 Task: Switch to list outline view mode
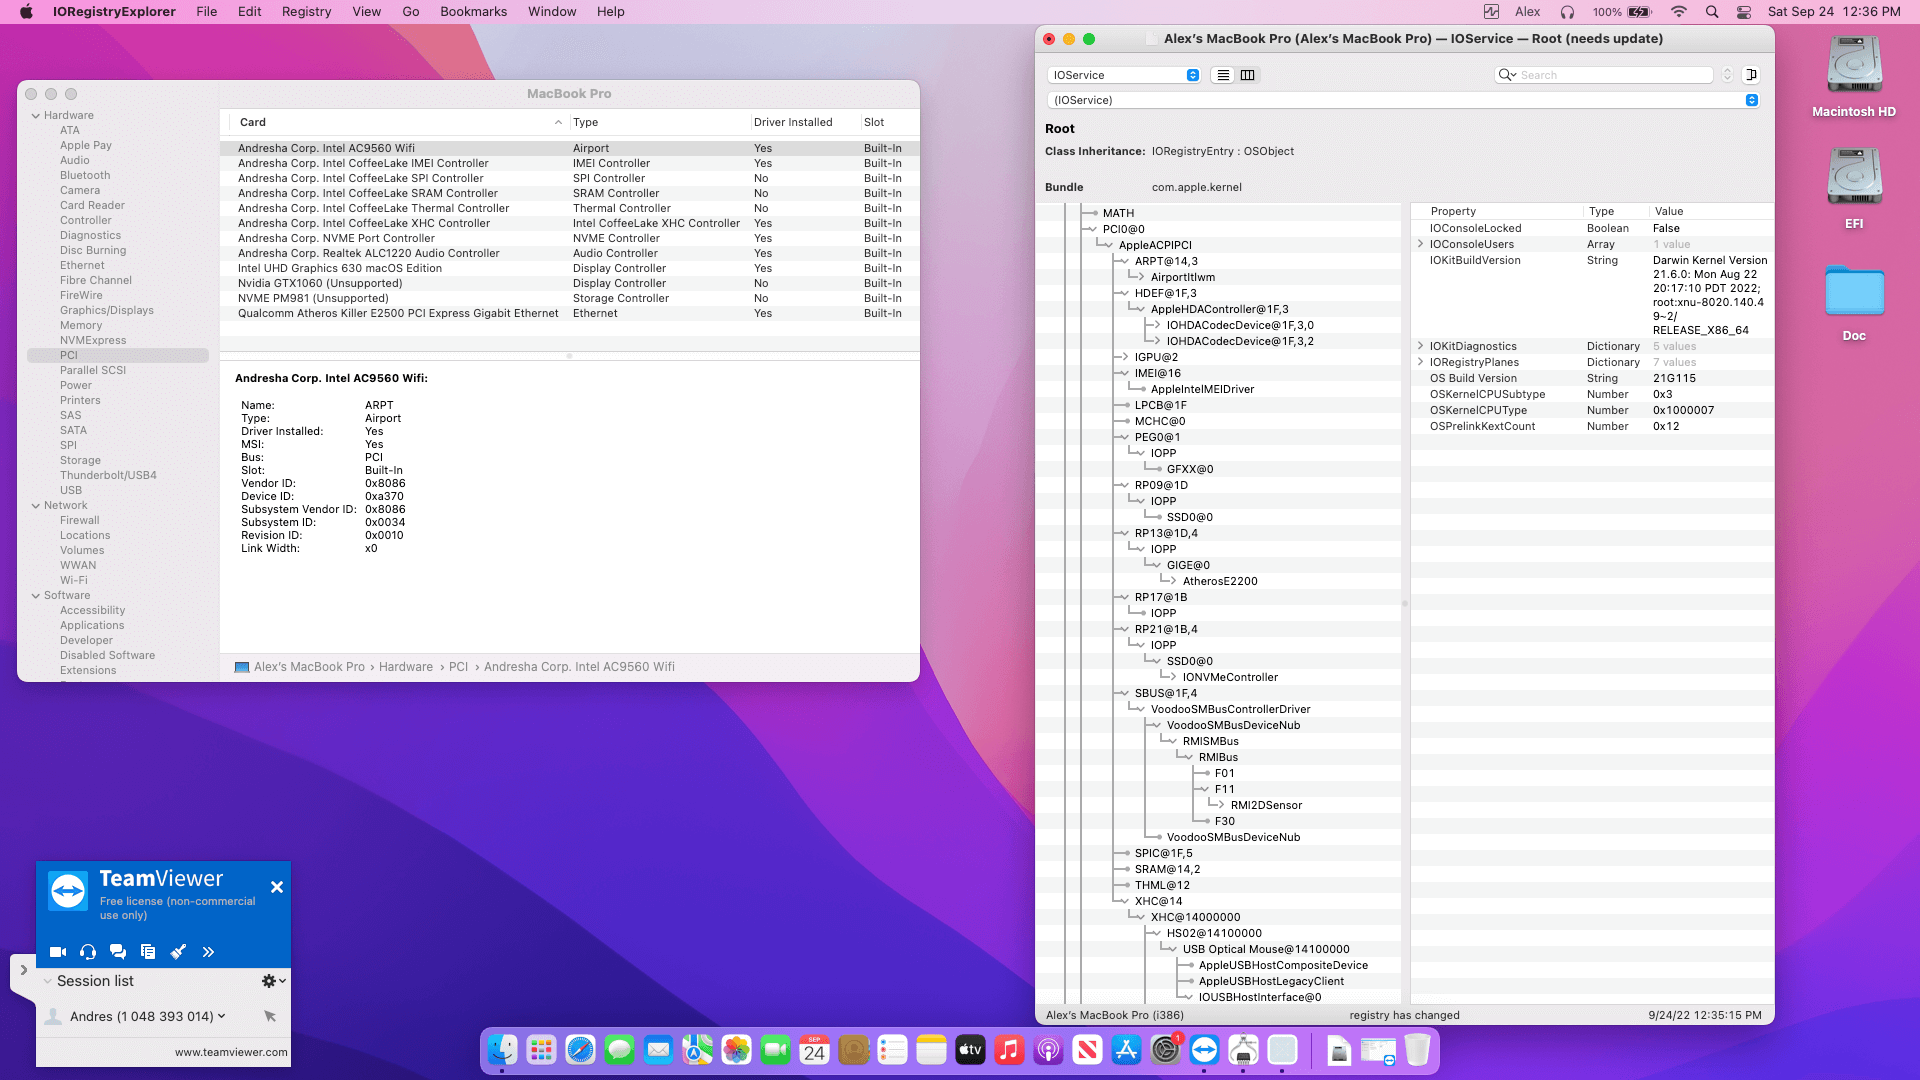[x=1223, y=75]
